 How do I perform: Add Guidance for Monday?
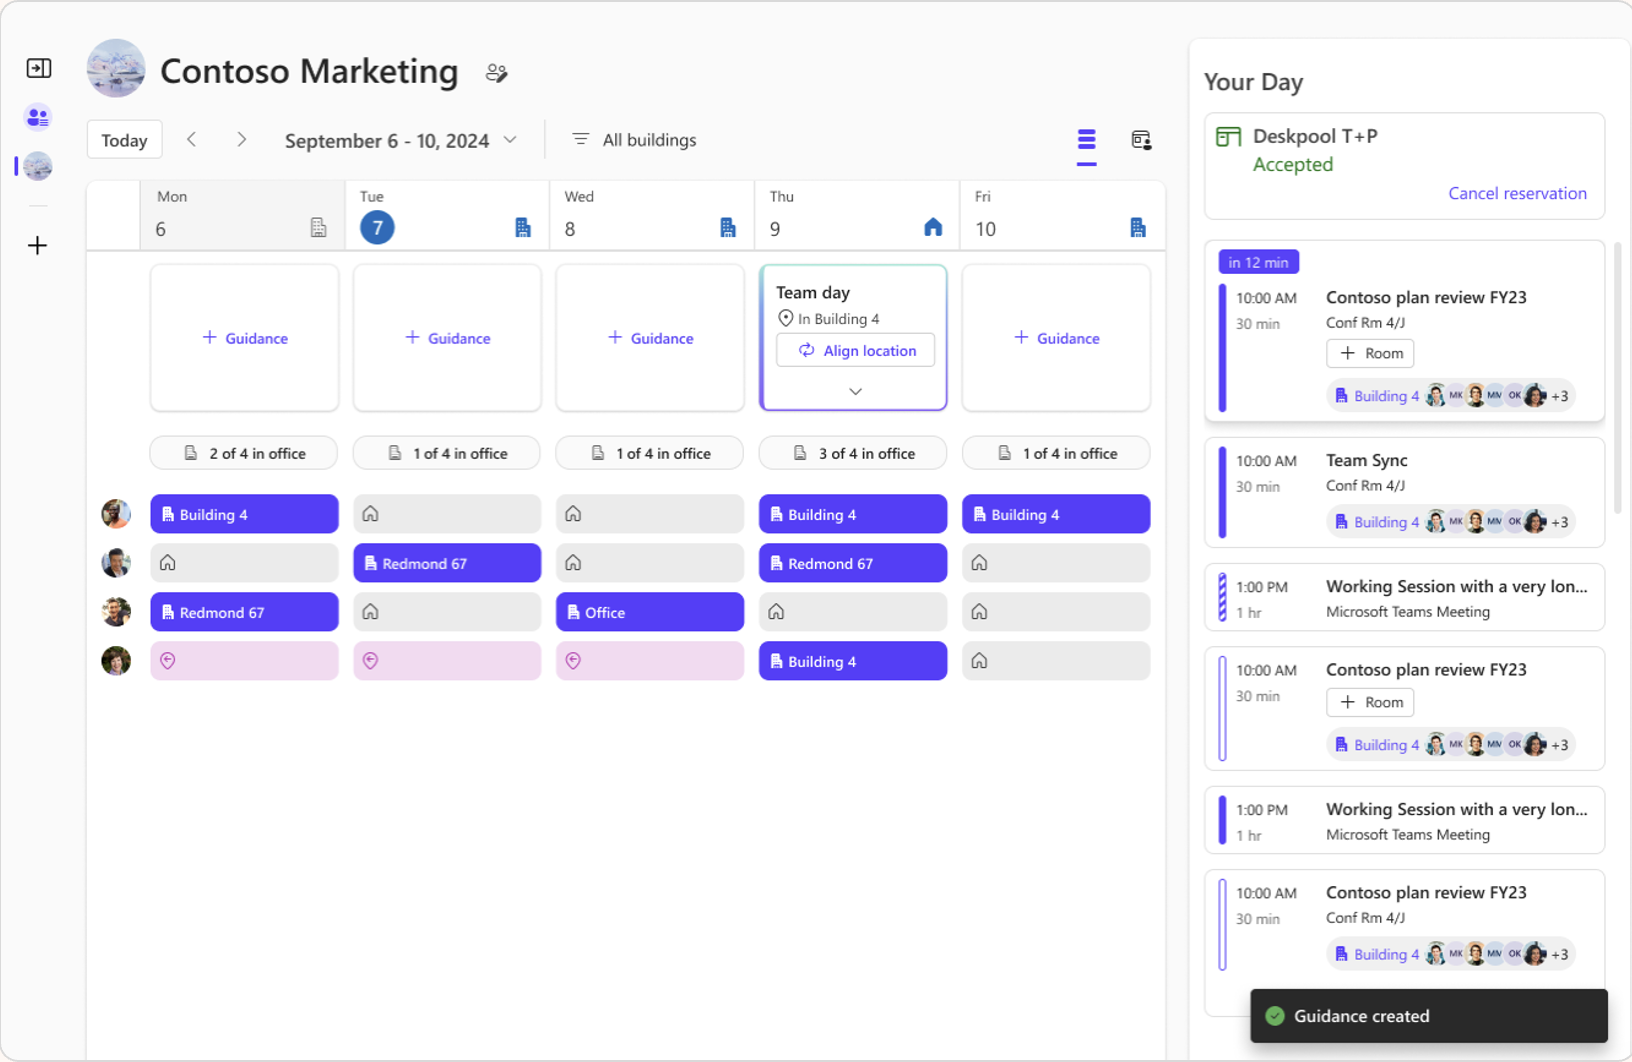click(245, 338)
